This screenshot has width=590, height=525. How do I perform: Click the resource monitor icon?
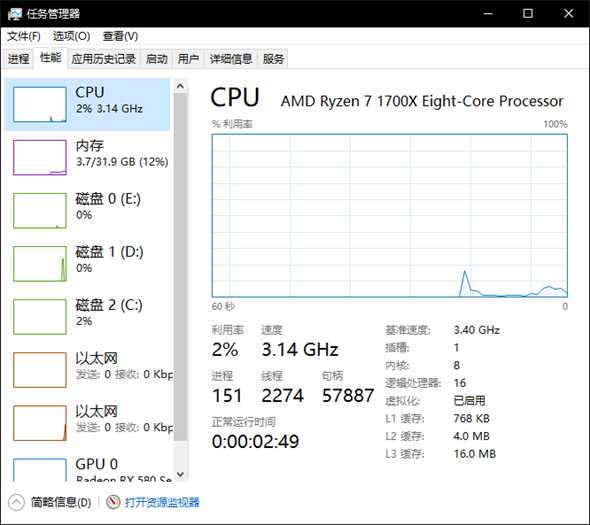point(113,502)
